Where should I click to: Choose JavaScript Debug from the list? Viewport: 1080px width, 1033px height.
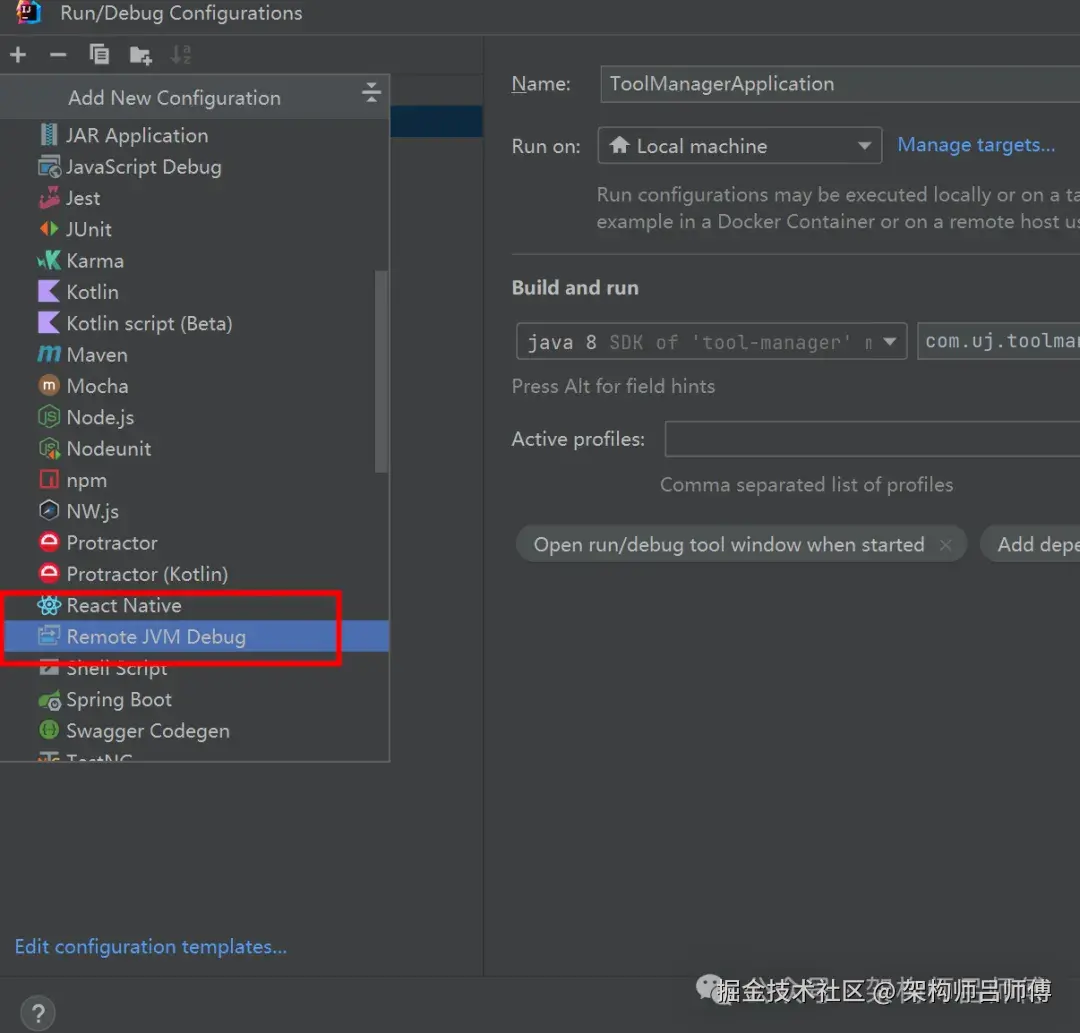pyautogui.click(x=195, y=167)
